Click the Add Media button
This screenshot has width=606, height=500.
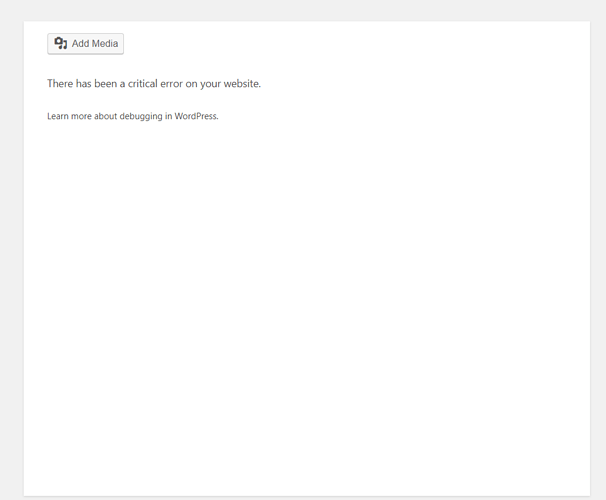click(x=85, y=44)
